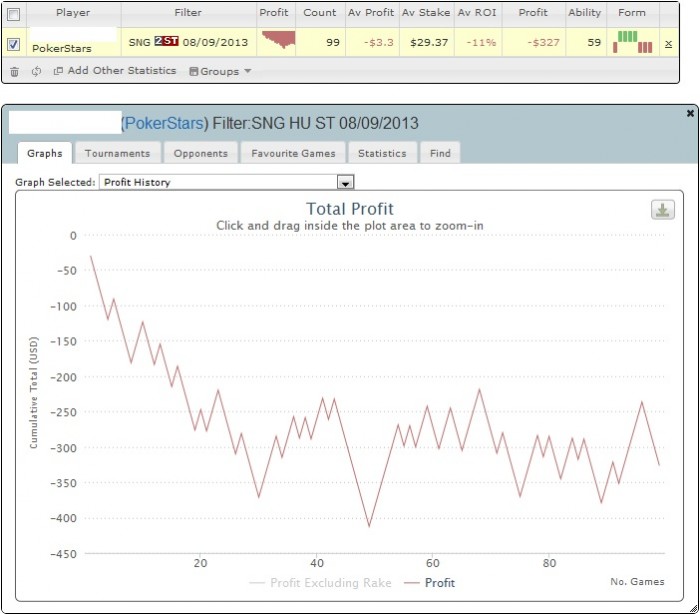Open the Tournaments tab

coord(117,153)
